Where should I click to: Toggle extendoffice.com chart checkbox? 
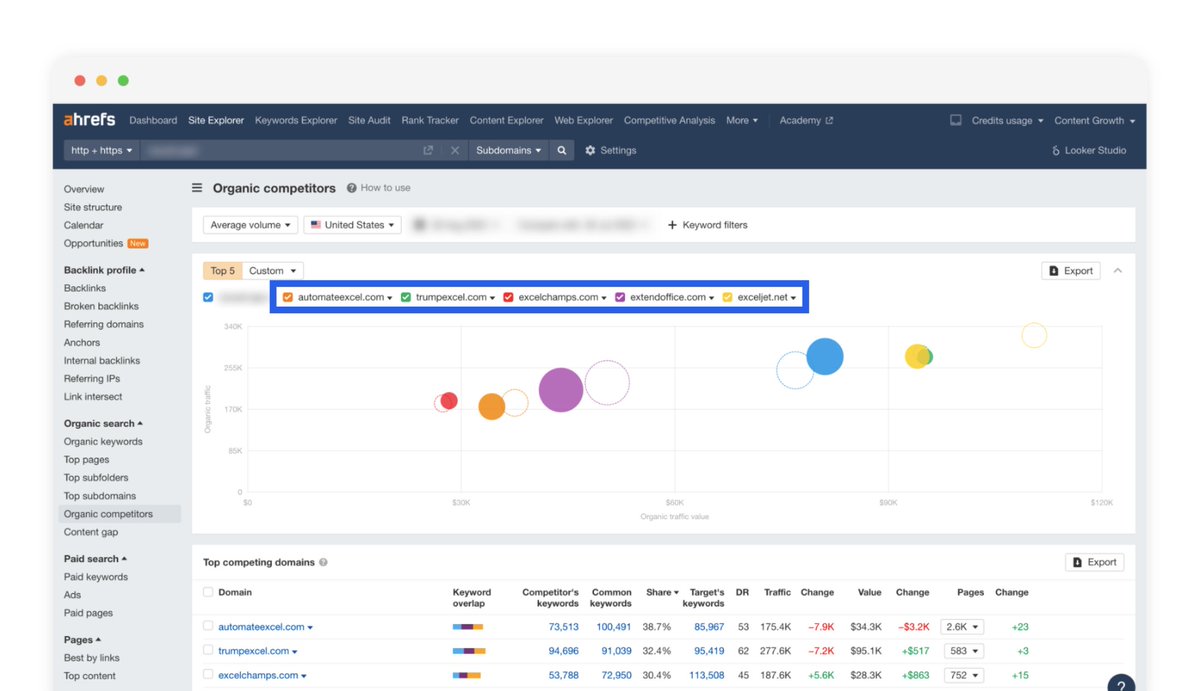click(620, 297)
